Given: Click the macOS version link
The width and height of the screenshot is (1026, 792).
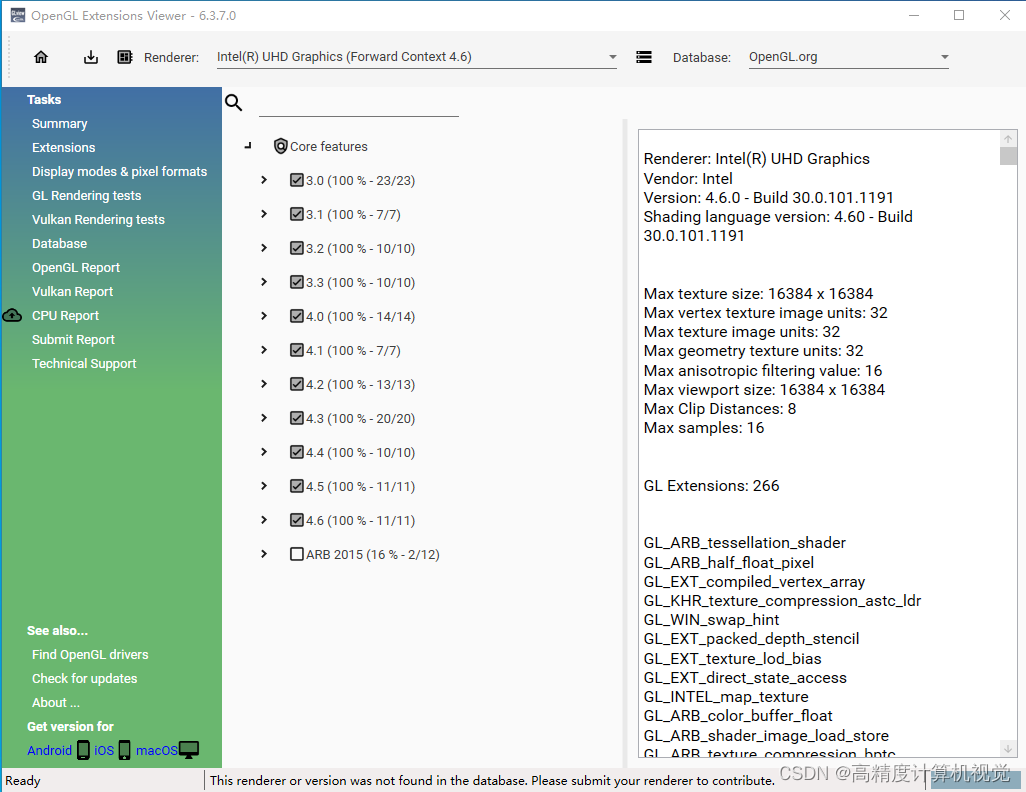Looking at the screenshot, I should (156, 750).
